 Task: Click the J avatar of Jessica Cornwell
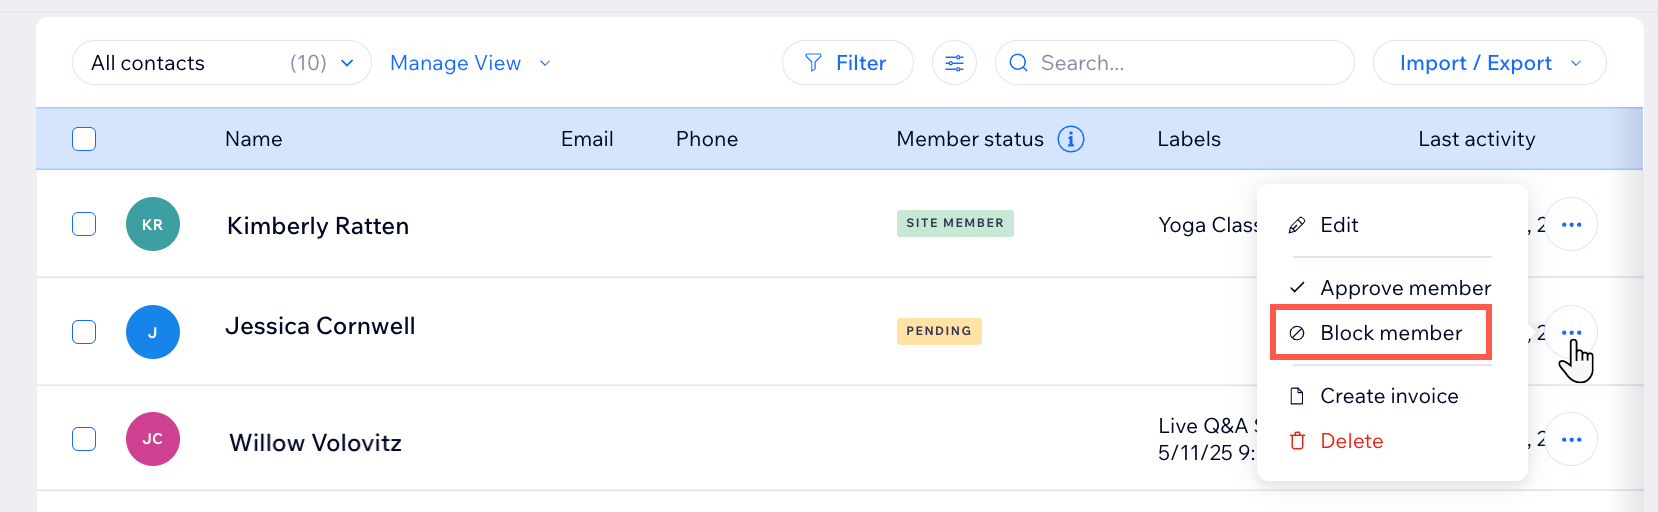pos(153,332)
